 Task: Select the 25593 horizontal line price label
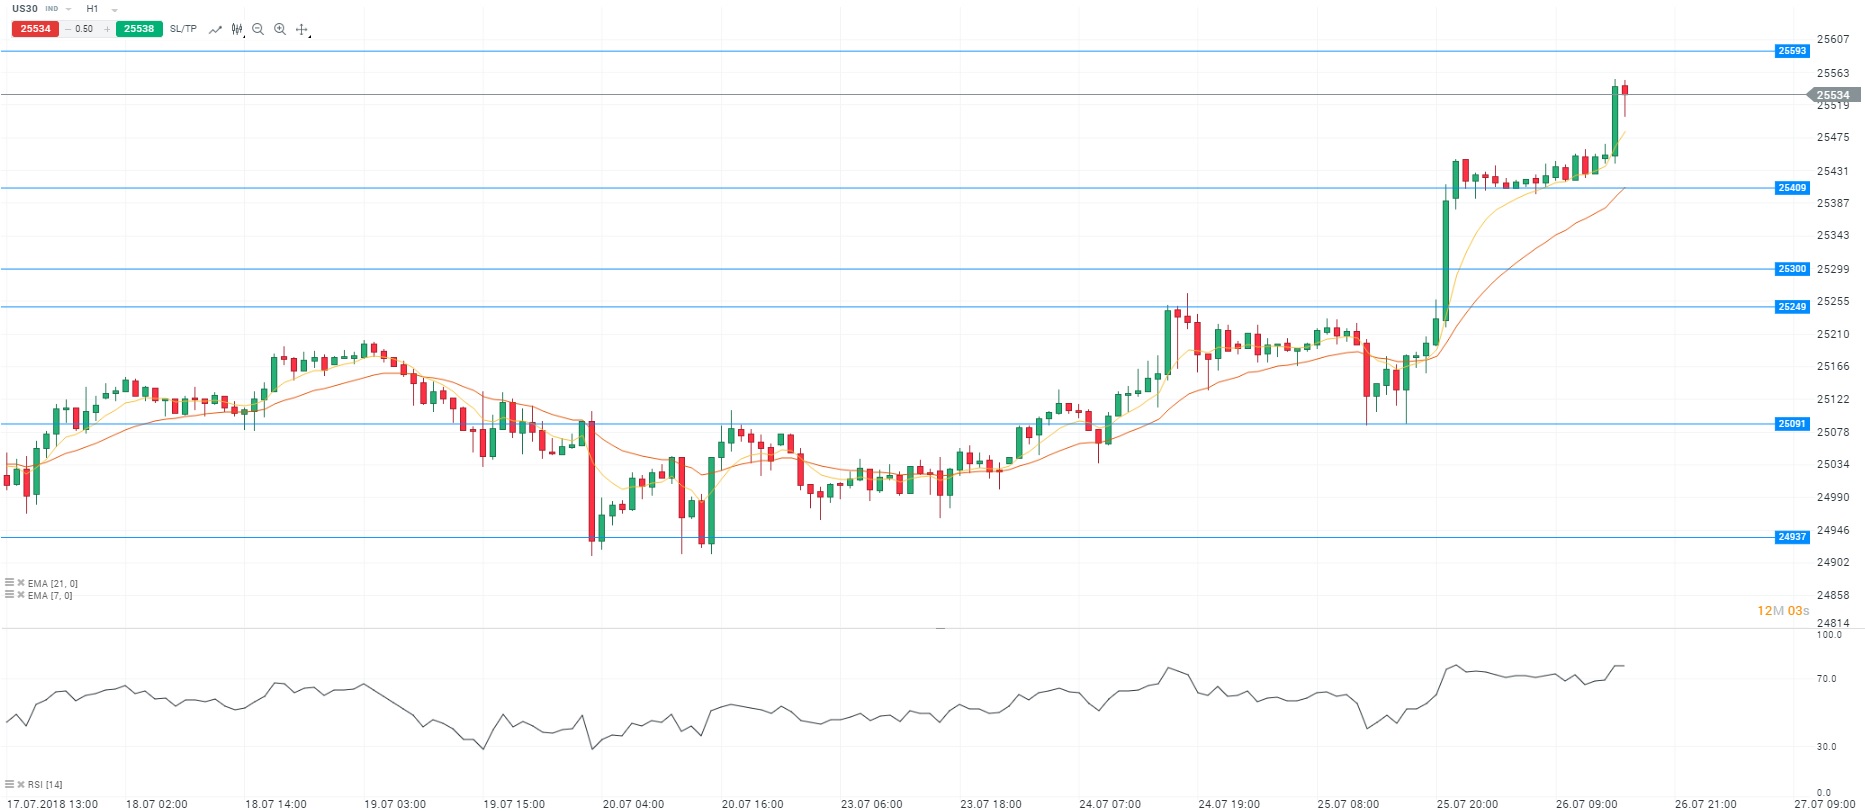click(1791, 51)
